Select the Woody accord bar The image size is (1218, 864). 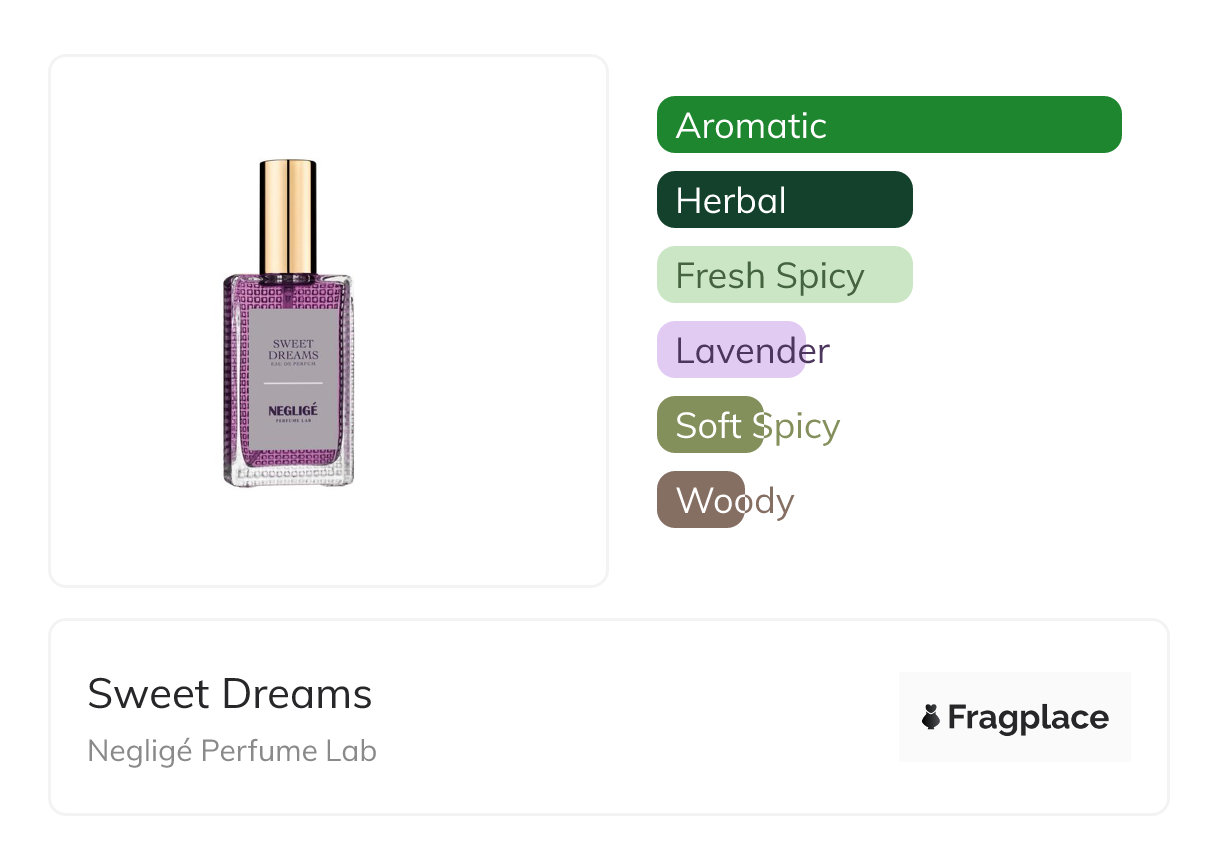tap(700, 500)
